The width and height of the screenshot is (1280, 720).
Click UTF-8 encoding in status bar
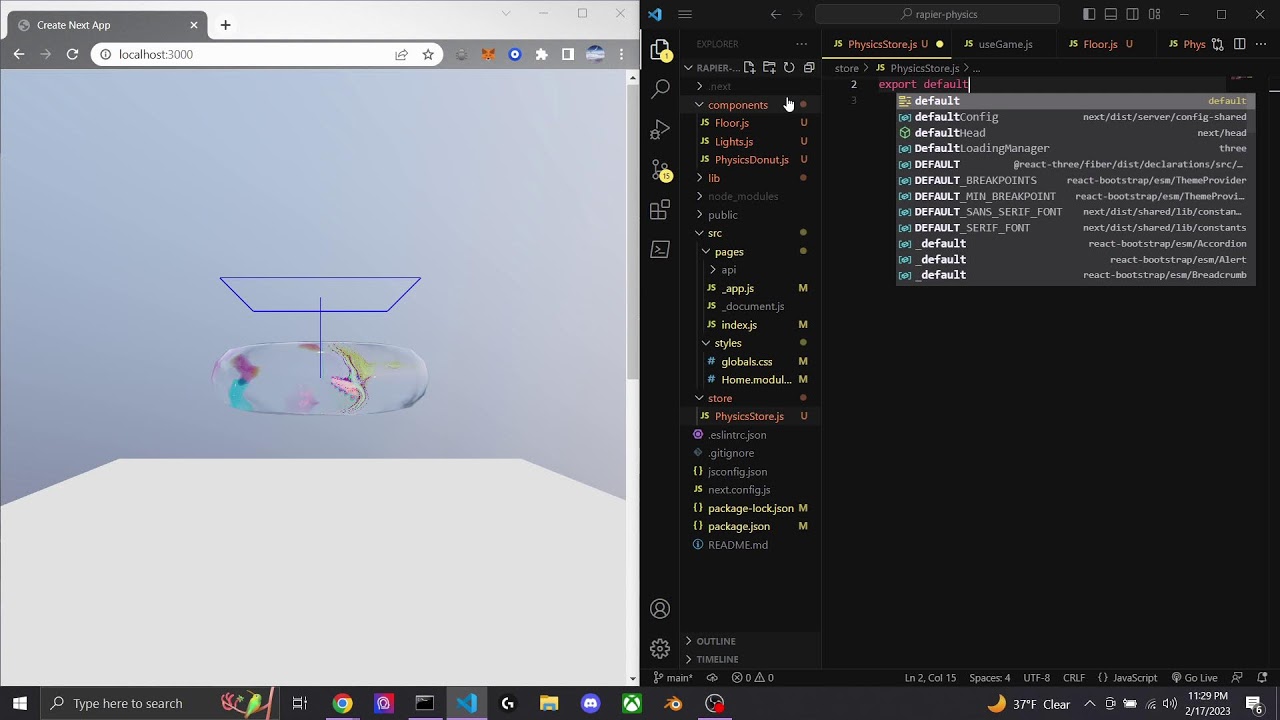(x=1036, y=677)
